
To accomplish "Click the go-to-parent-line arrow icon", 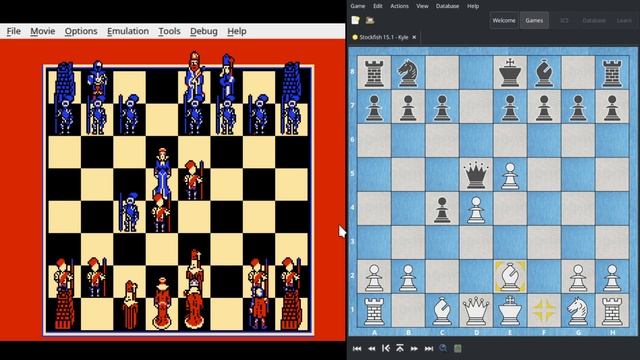I will pyautogui.click(x=400, y=348).
